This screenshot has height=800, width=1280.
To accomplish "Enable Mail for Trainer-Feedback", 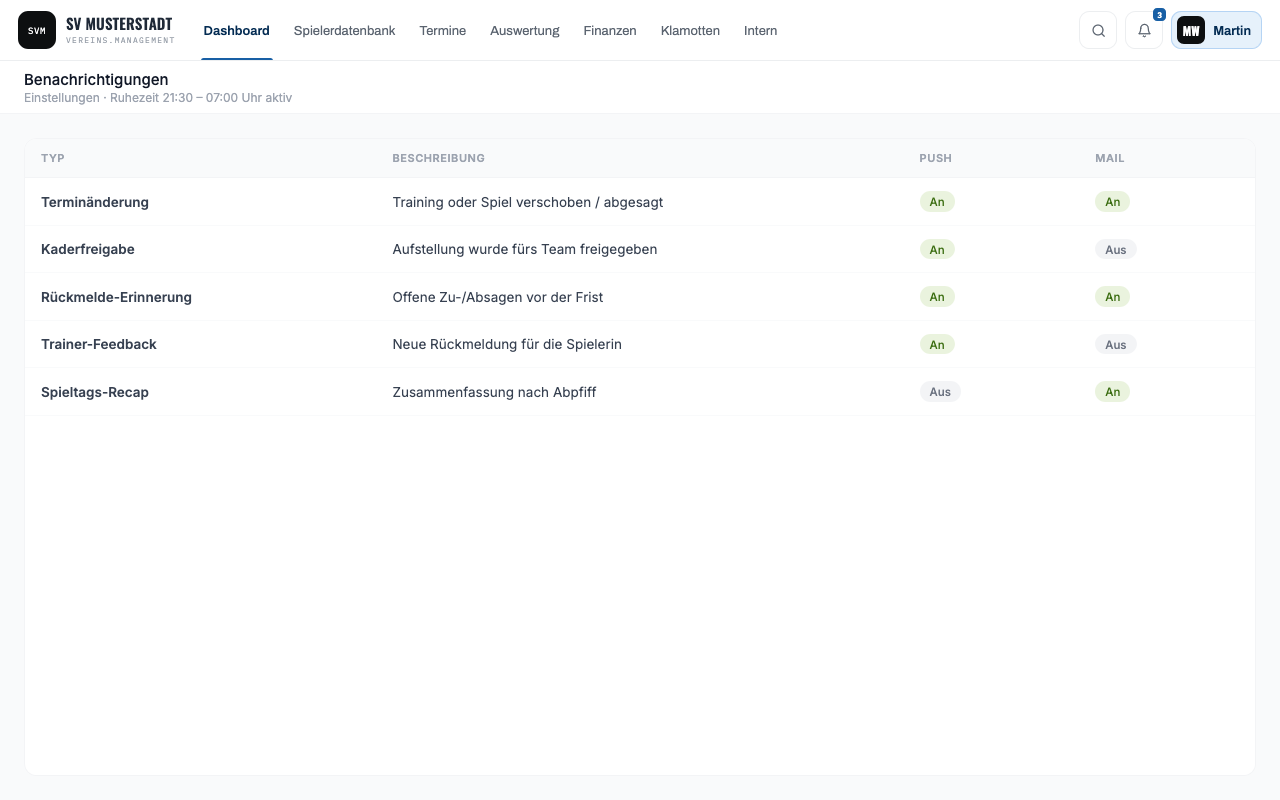I will tap(1116, 345).
